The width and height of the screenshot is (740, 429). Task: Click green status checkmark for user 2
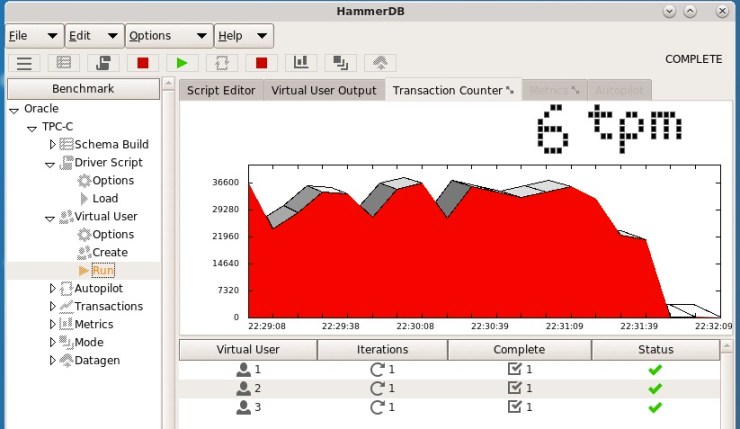tap(655, 388)
